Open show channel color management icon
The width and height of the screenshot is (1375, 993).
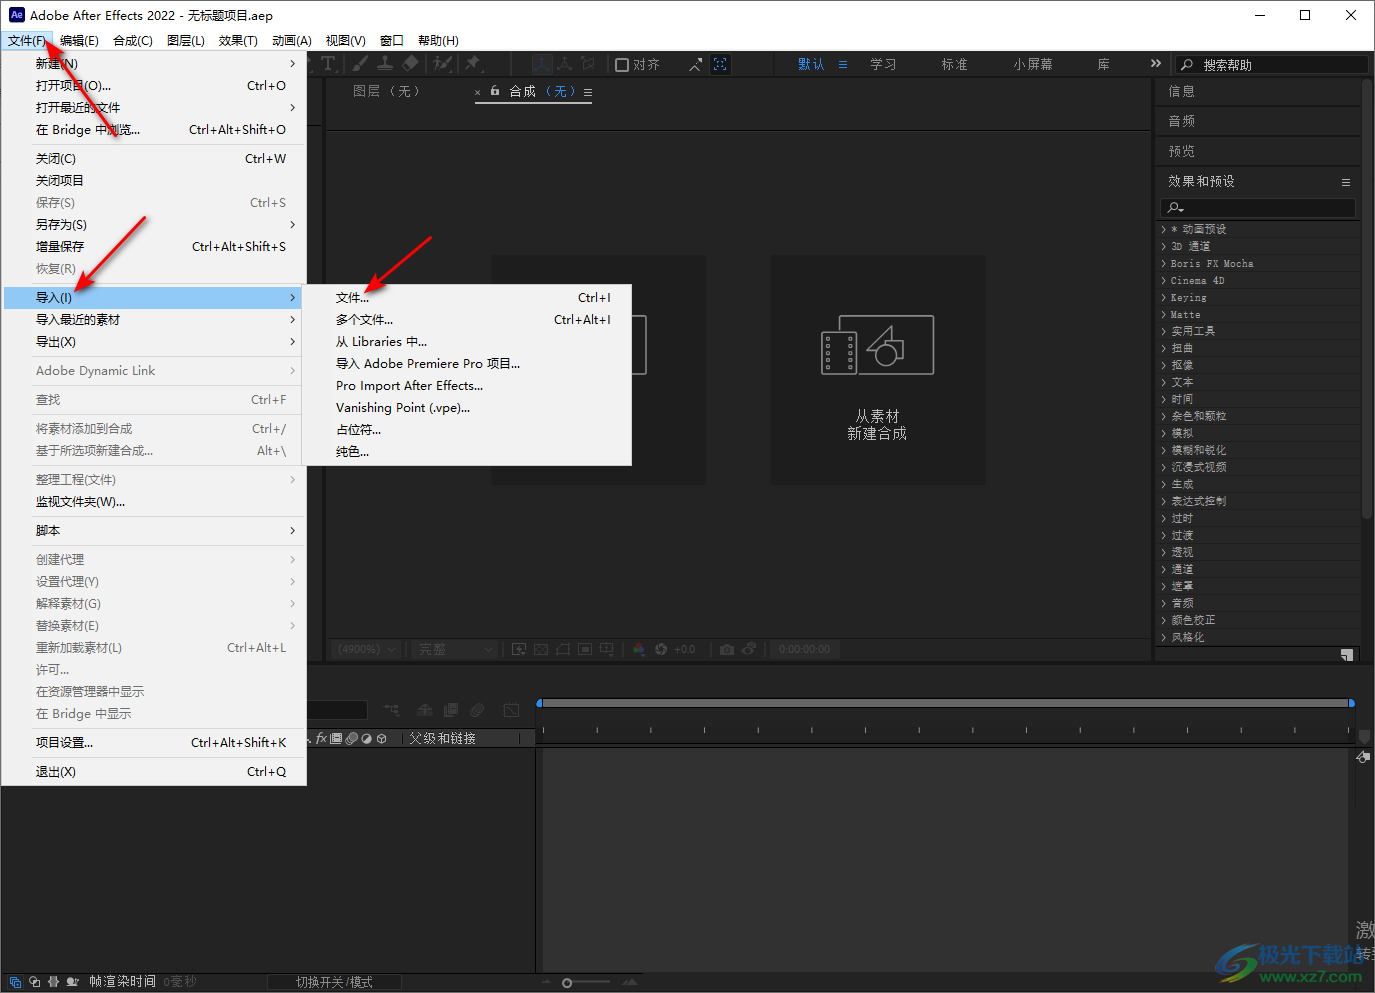pyautogui.click(x=639, y=649)
